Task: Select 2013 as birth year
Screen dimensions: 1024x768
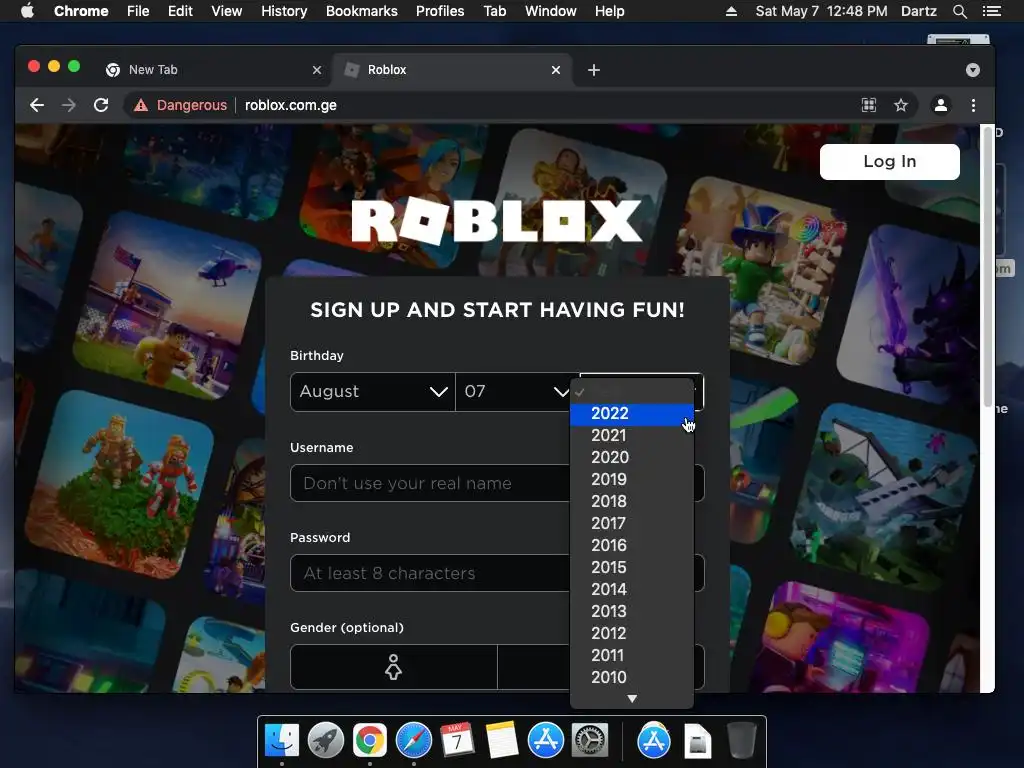Action: 632,611
